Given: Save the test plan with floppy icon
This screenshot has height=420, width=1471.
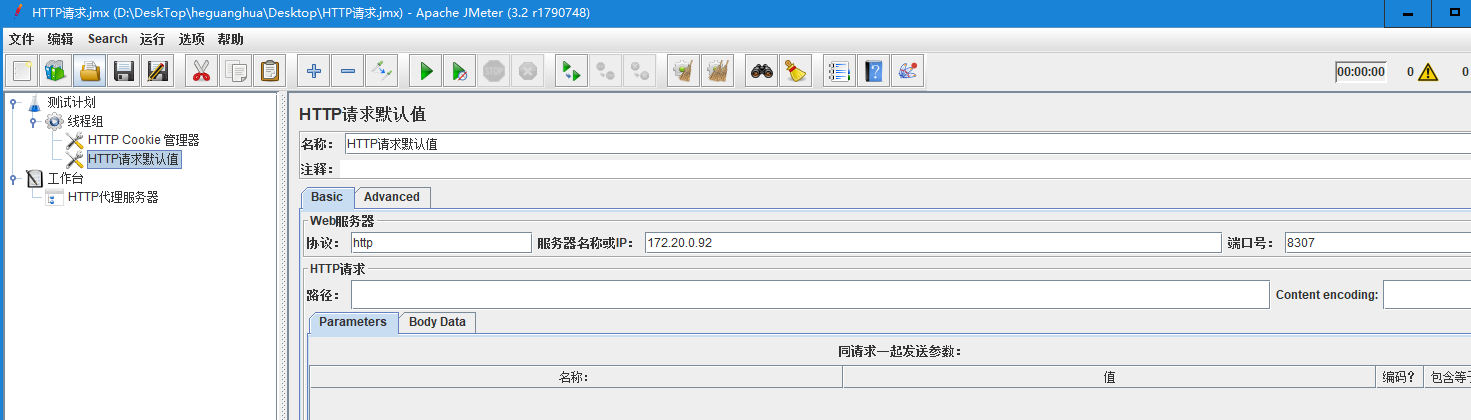Looking at the screenshot, I should pos(124,71).
